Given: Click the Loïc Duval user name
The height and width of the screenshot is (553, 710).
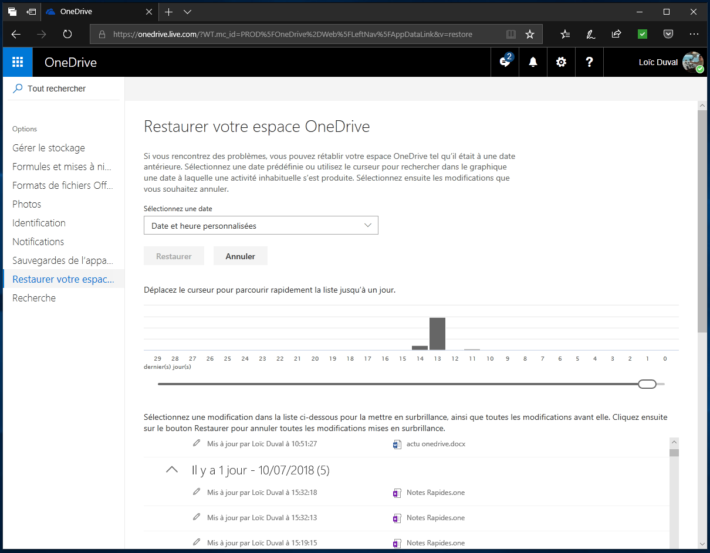Looking at the screenshot, I should tap(658, 63).
